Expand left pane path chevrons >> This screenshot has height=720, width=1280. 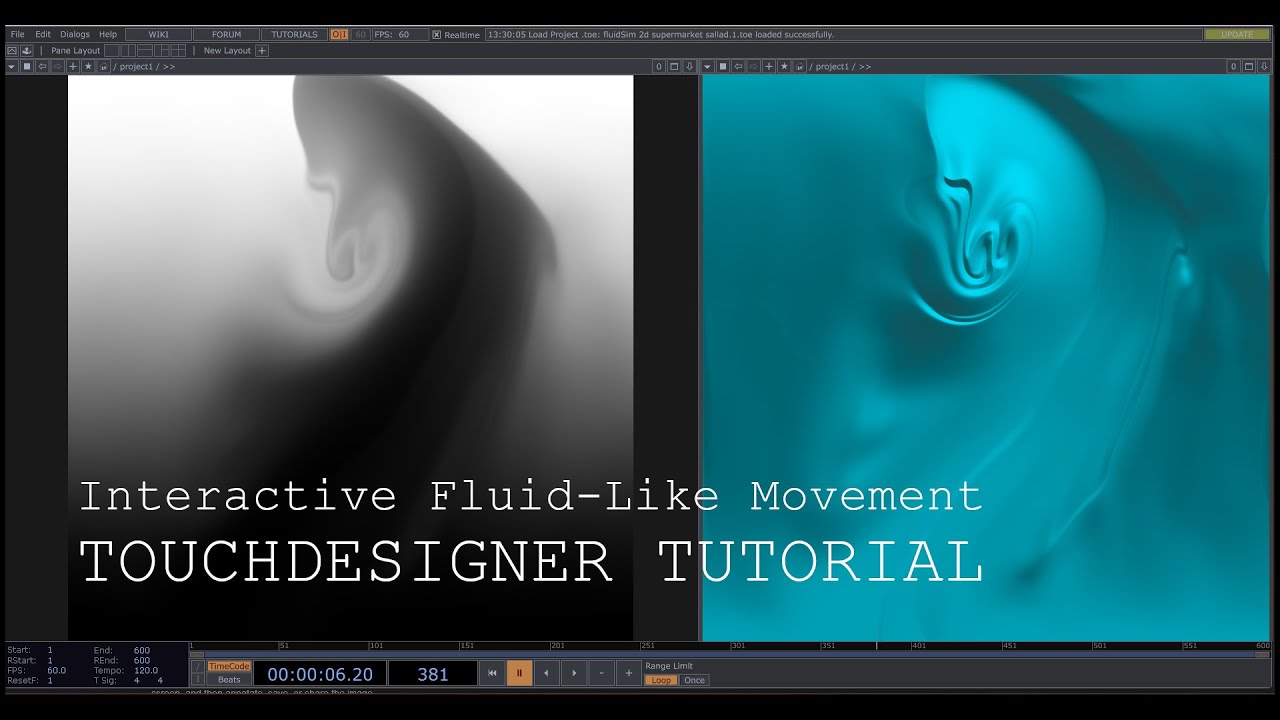click(169, 67)
